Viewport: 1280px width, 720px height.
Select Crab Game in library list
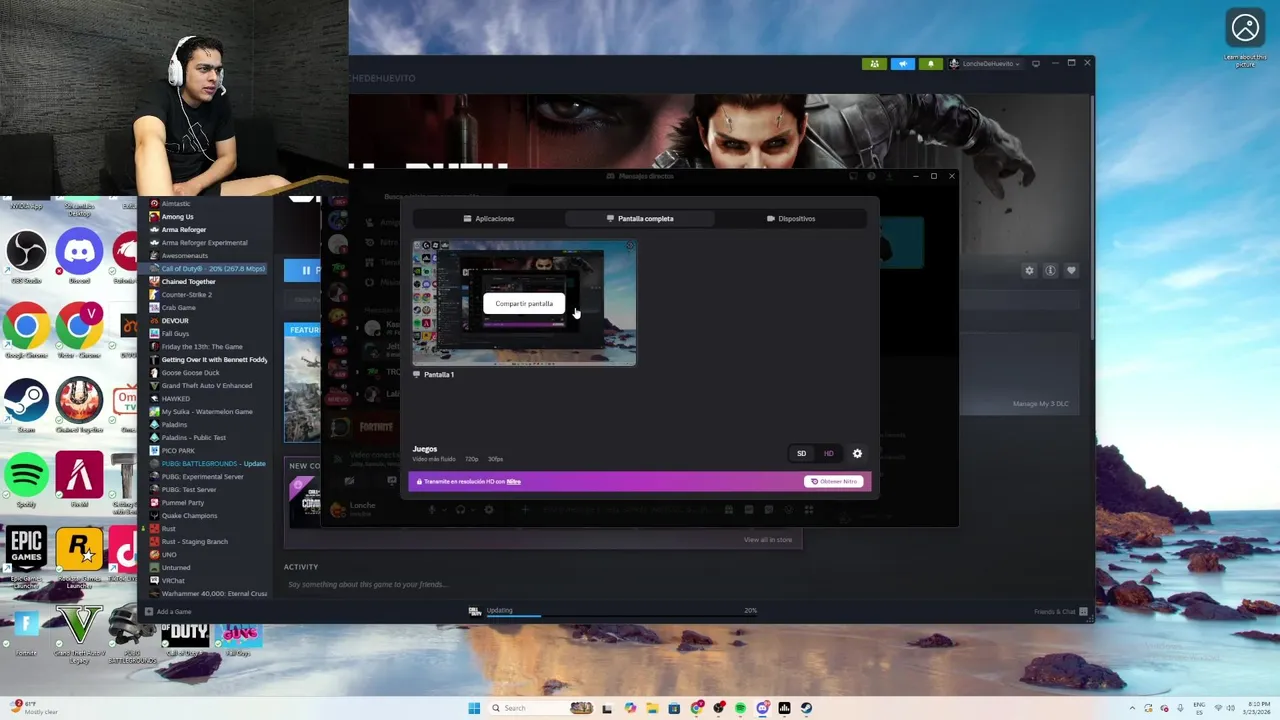click(178, 308)
